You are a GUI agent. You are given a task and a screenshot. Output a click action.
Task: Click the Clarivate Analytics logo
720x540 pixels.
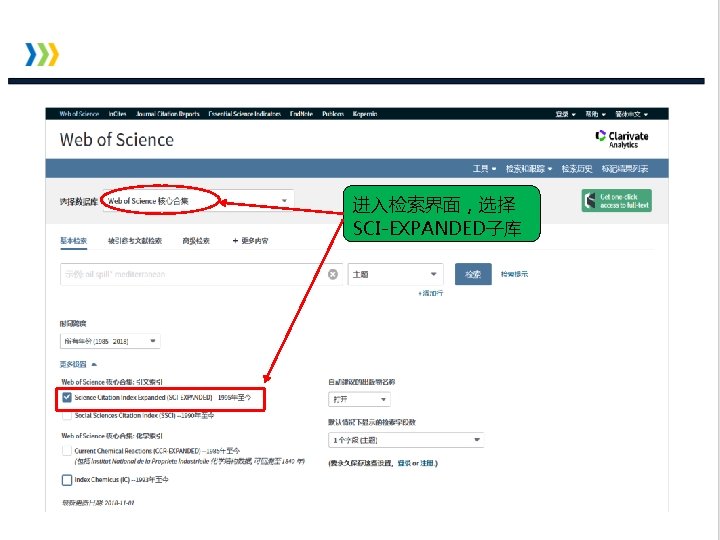click(622, 139)
